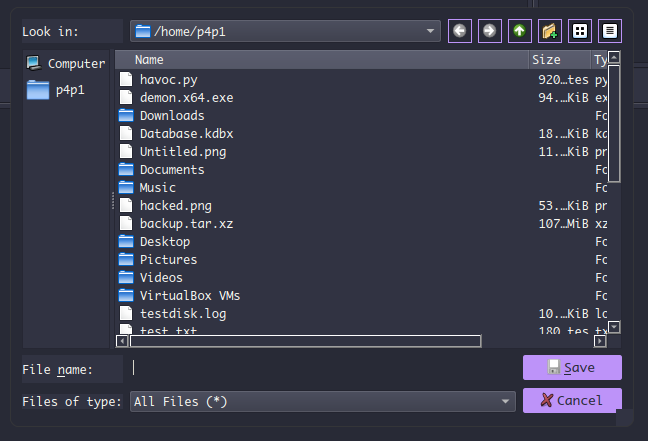Expand the Look in path dropdown
Screen dimensions: 648x441
tap(431, 31)
